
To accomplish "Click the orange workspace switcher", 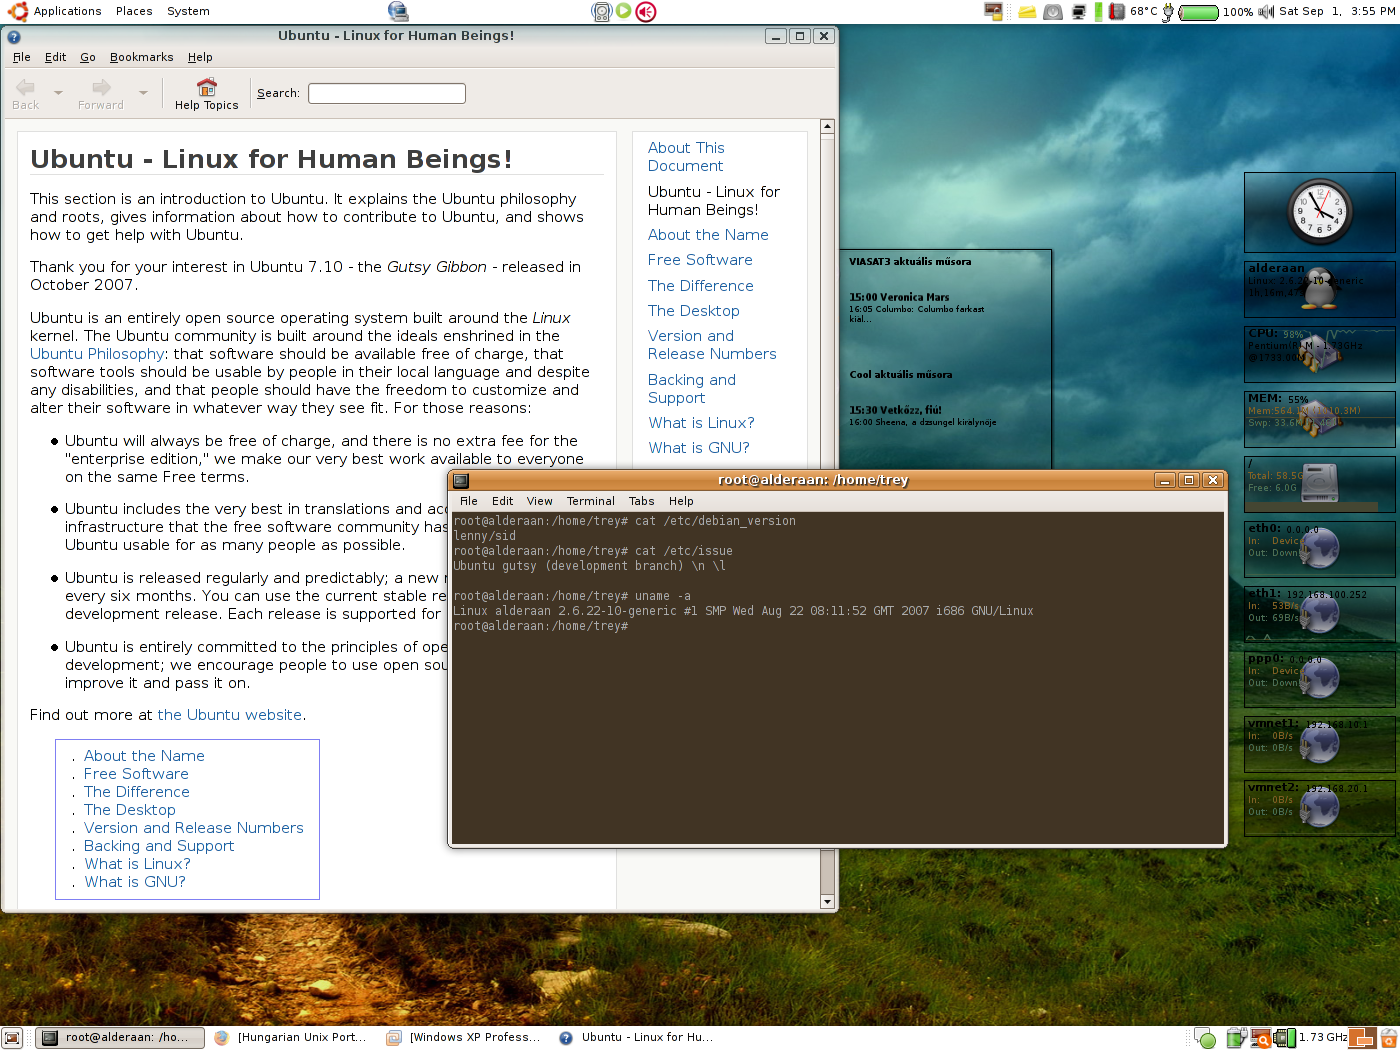I will [x=1362, y=1038].
